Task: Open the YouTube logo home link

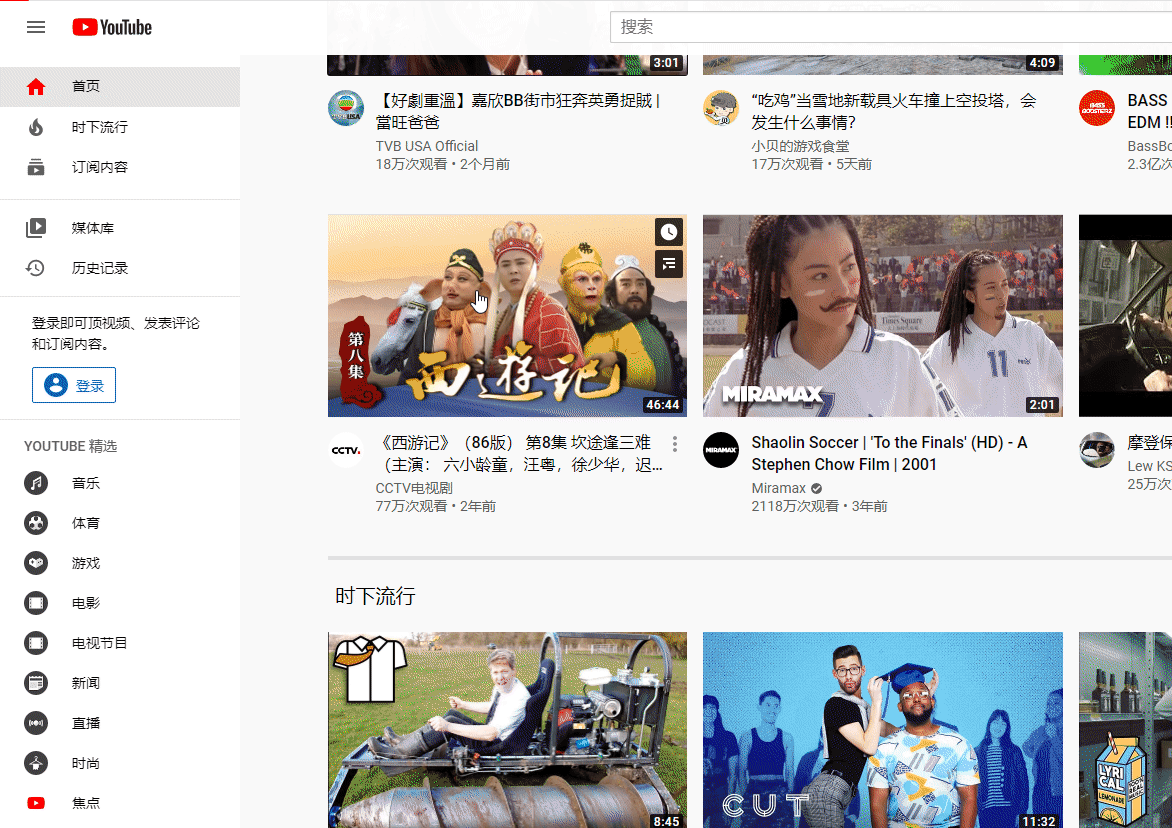Action: click(x=112, y=27)
